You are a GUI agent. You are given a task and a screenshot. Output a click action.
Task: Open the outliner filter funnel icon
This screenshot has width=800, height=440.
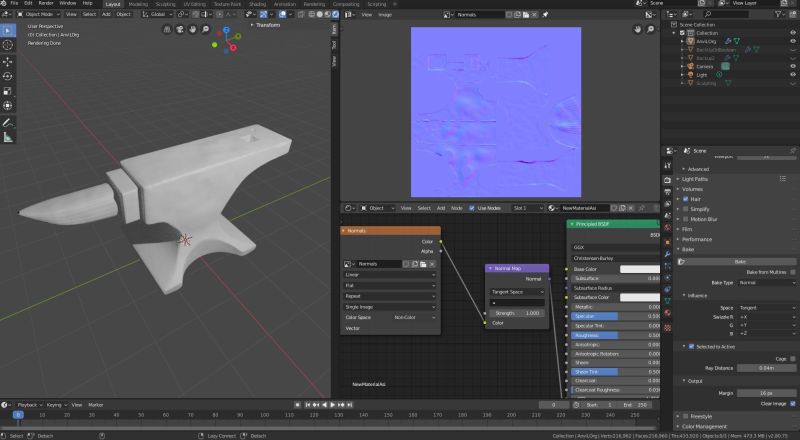click(779, 14)
